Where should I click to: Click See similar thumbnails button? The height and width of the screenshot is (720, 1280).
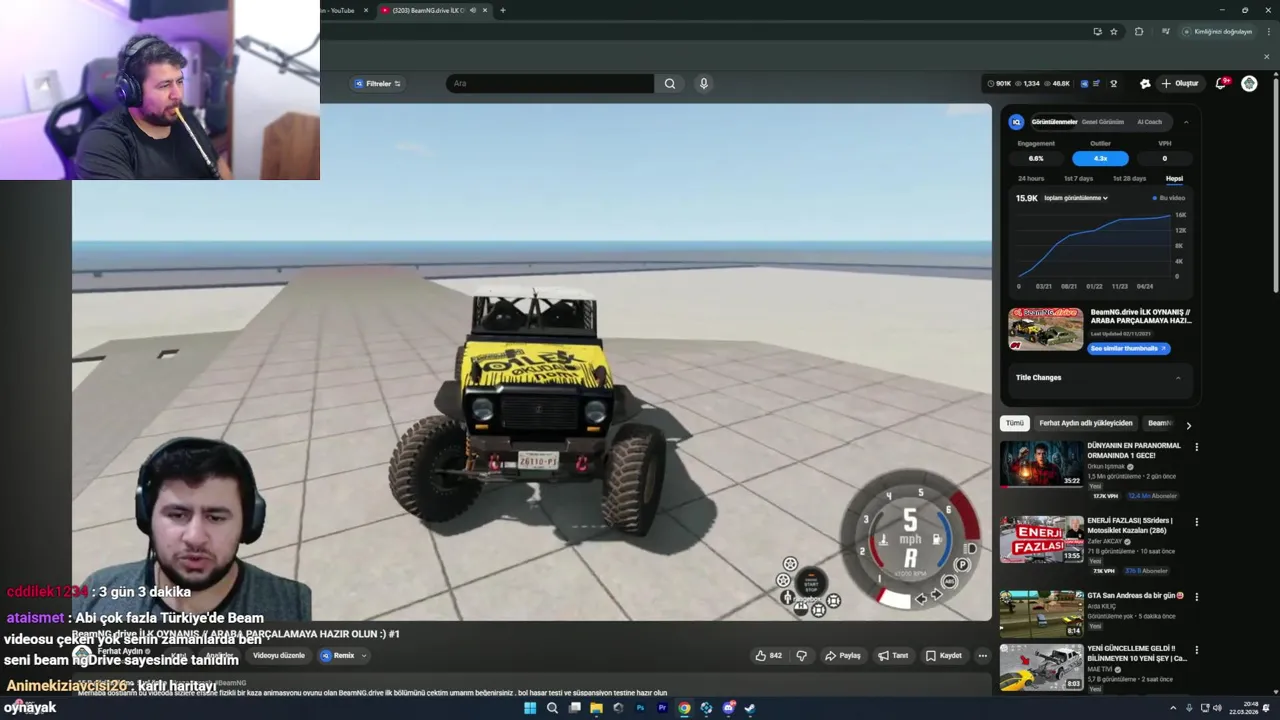tap(1128, 348)
